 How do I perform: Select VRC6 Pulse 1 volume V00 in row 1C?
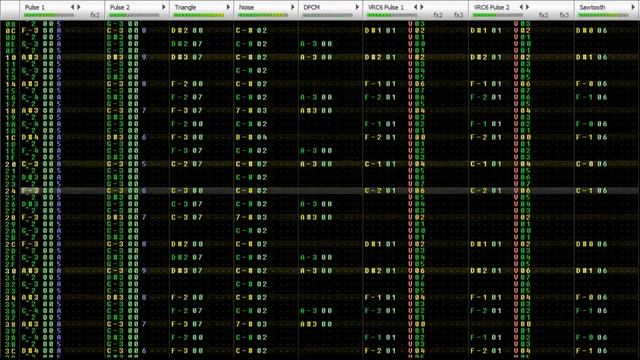point(417,137)
